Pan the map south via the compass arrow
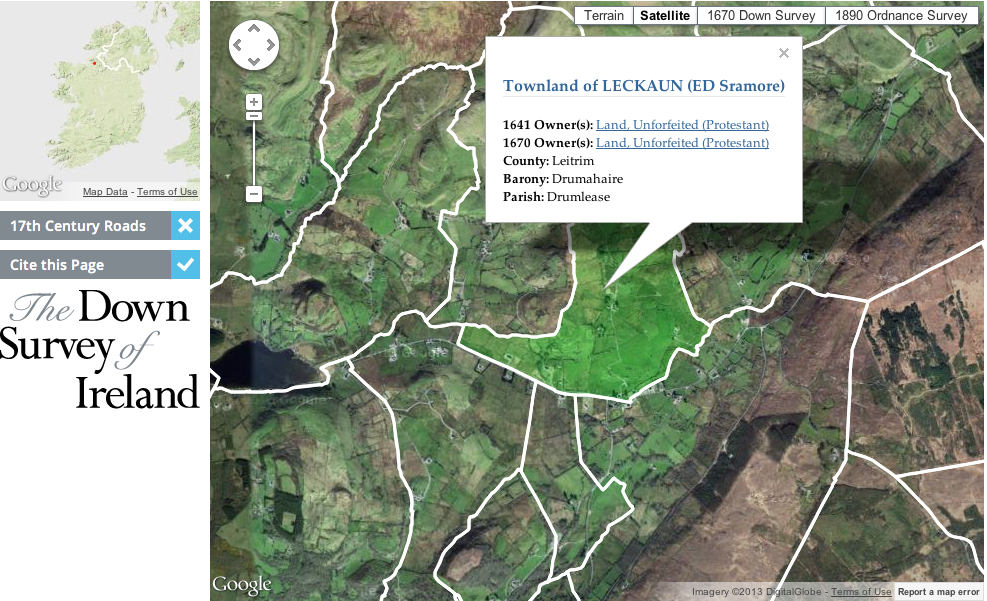The image size is (987, 601). pyautogui.click(x=253, y=61)
